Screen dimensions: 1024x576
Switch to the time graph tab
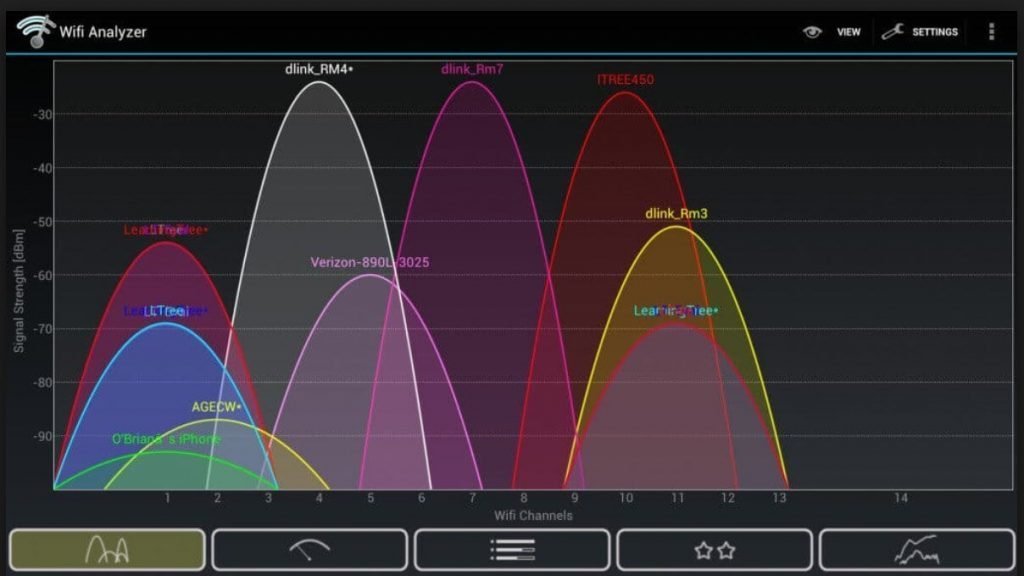[917, 549]
